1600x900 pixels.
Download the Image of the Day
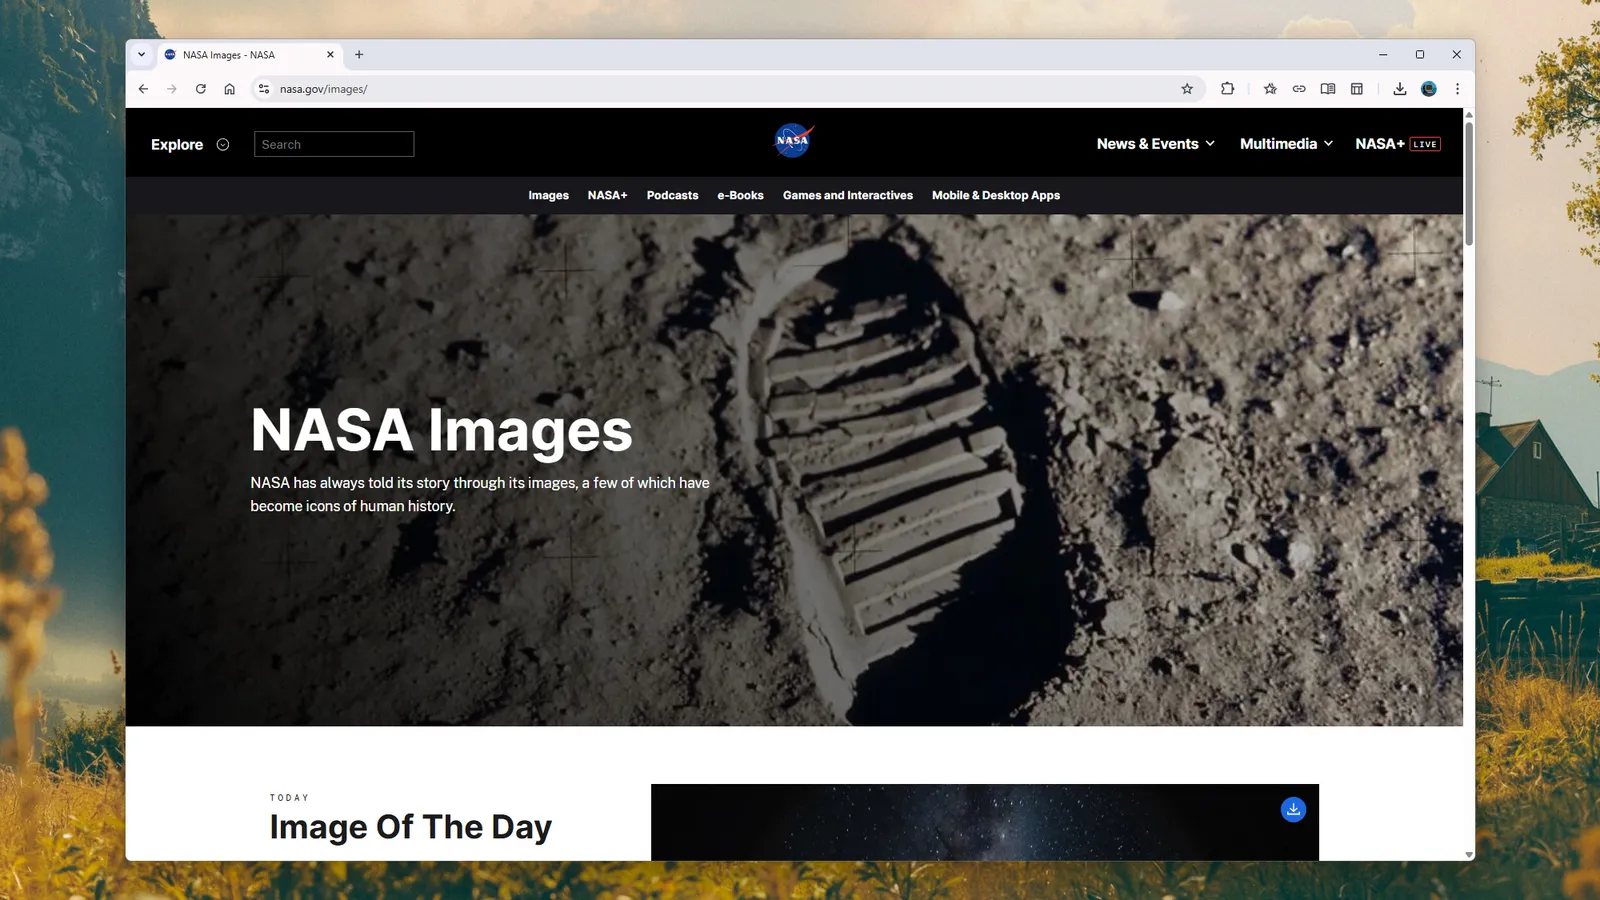1293,809
